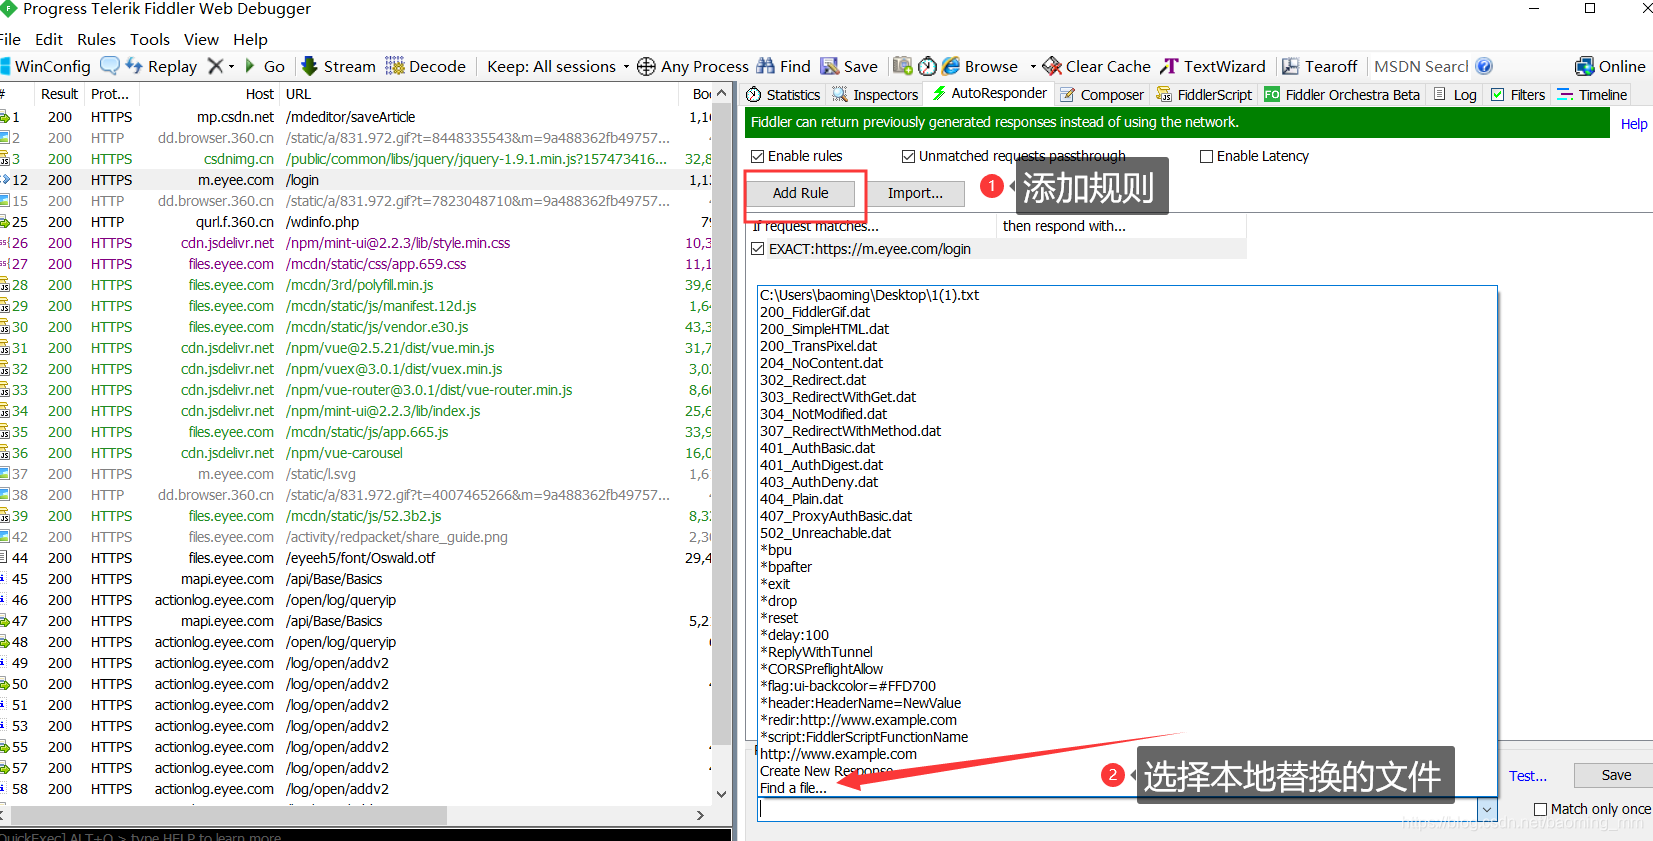
Task: Click the Clear Cache icon
Action: [x=1052, y=66]
